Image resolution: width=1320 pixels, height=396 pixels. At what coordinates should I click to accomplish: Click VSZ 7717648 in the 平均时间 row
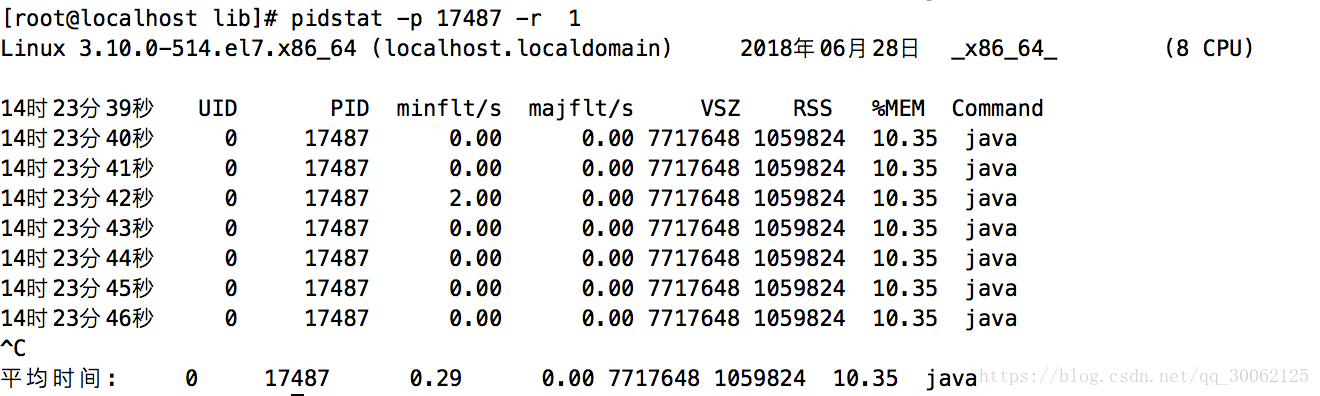coord(654,378)
